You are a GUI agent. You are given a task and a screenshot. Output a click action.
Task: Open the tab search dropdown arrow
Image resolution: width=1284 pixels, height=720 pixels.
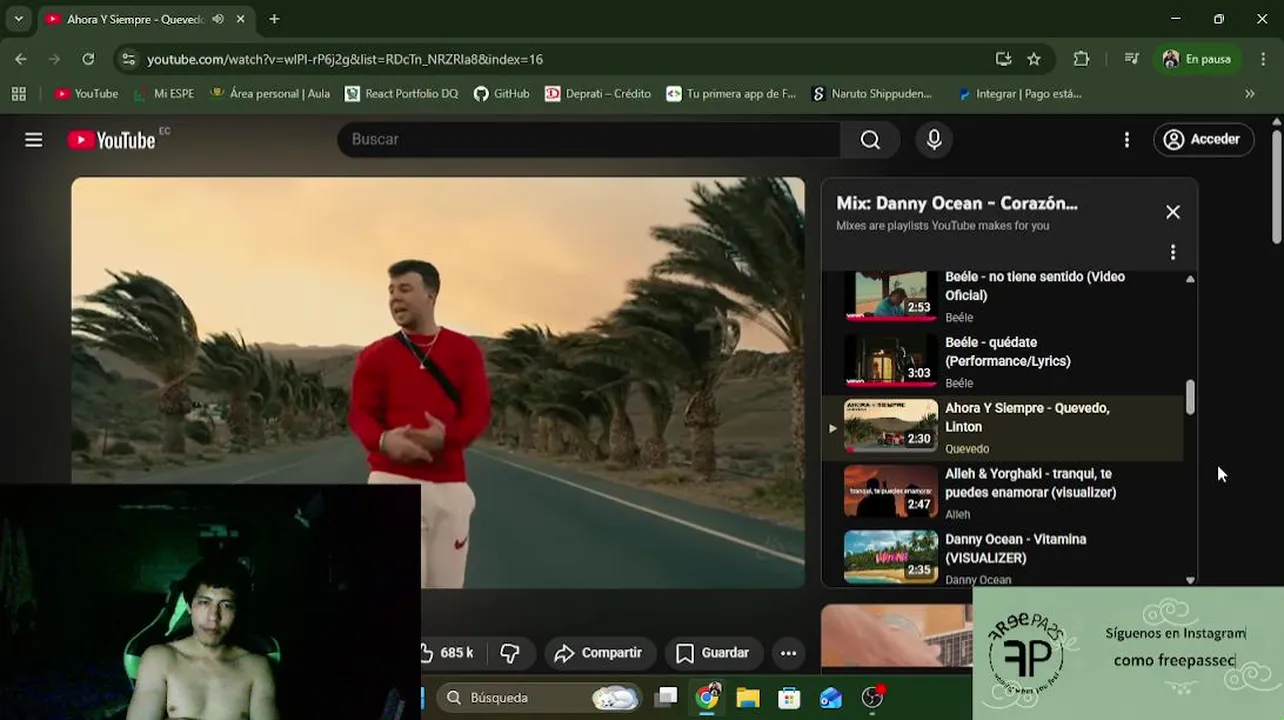click(x=18, y=19)
